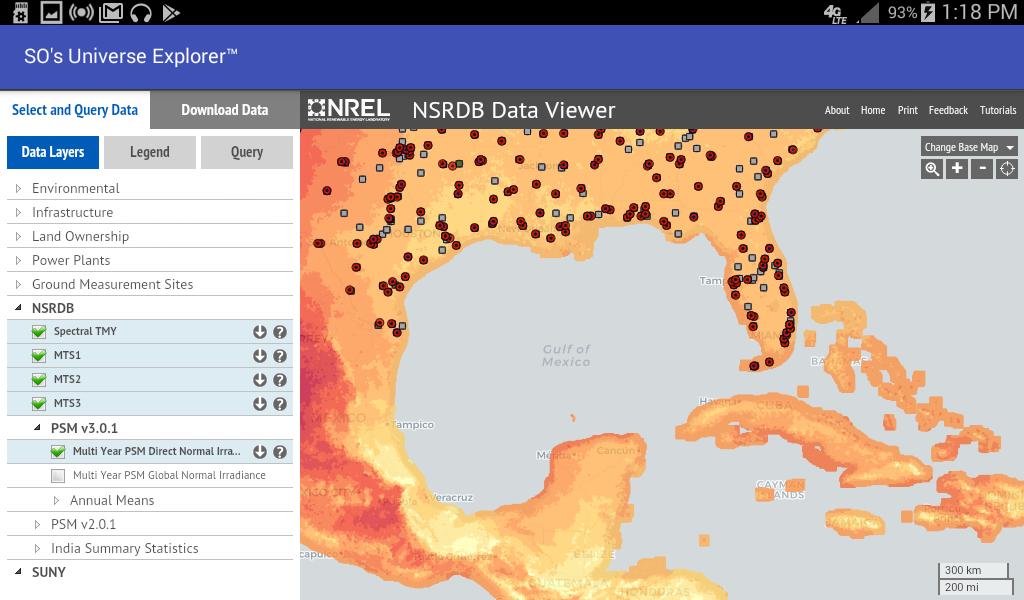Open the Tutorials link
The height and width of the screenshot is (600, 1024).
[998, 110]
